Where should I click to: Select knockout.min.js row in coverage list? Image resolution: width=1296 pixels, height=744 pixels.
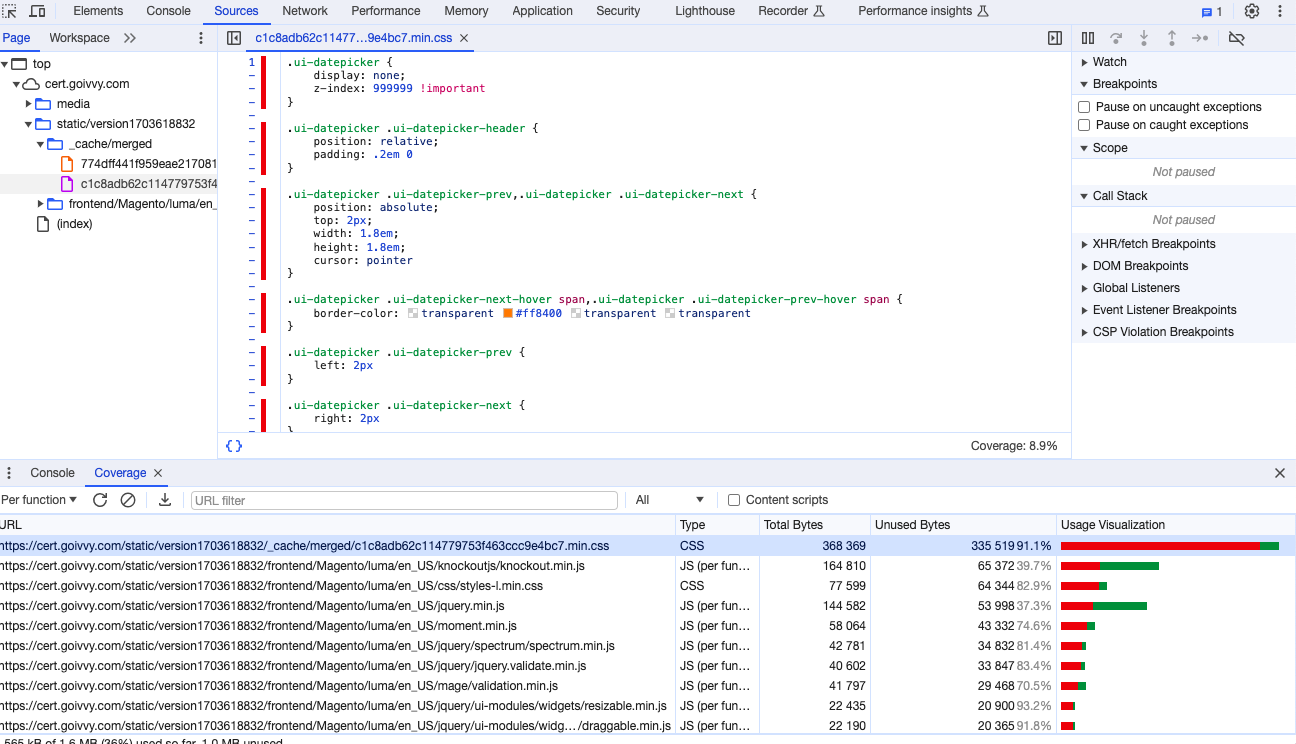pos(300,566)
